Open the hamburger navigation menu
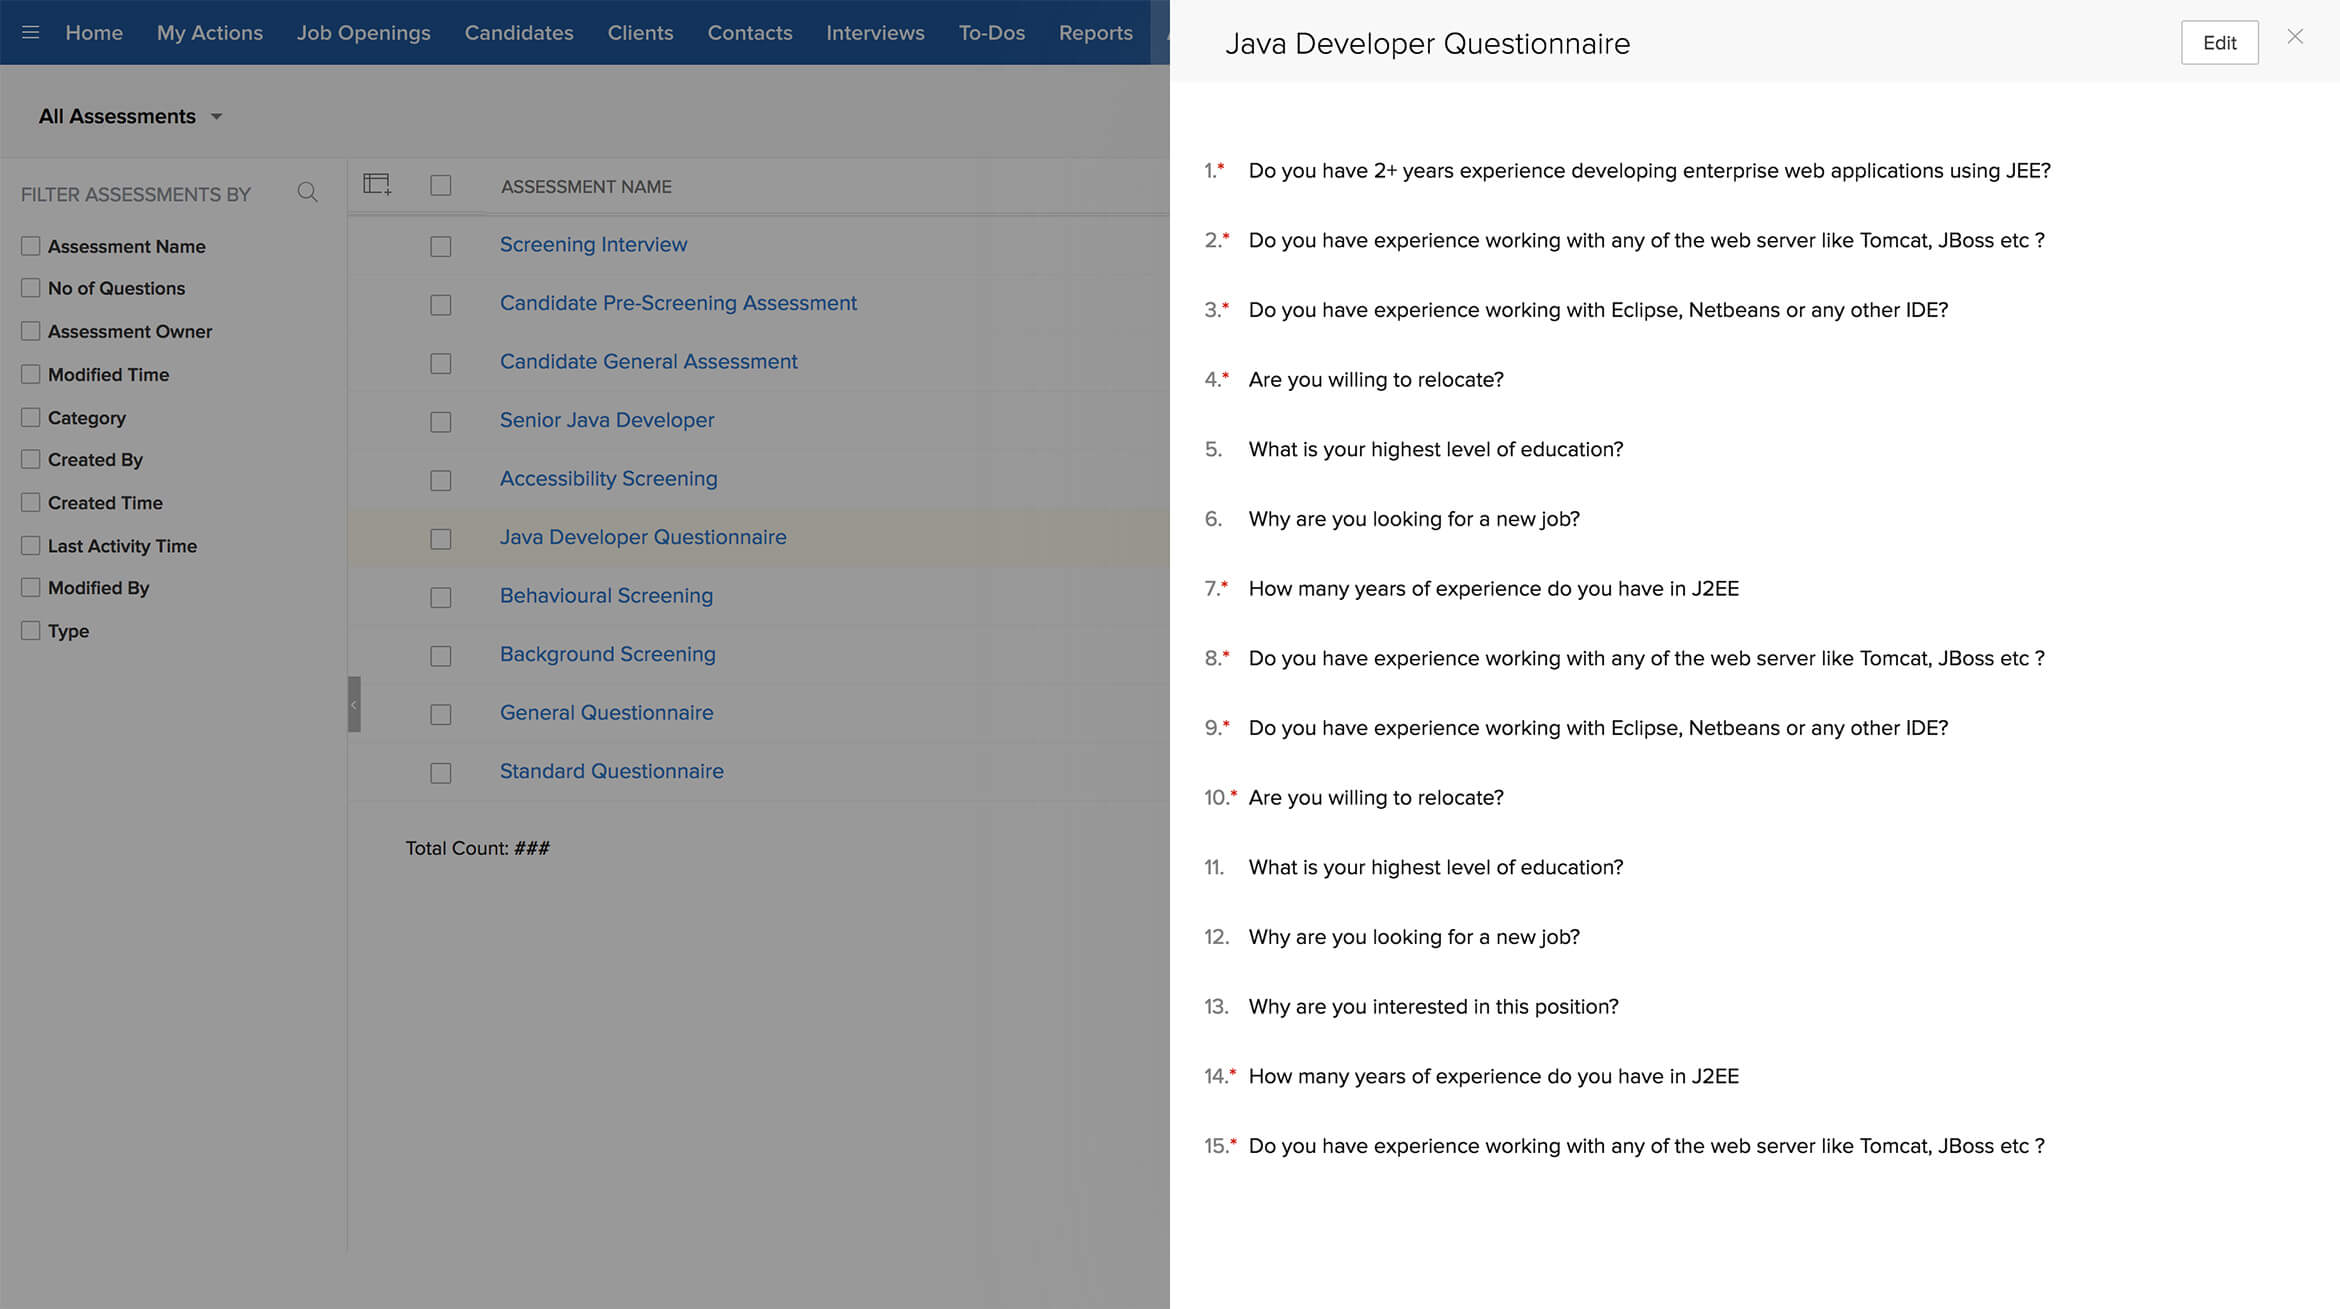 pos(30,32)
